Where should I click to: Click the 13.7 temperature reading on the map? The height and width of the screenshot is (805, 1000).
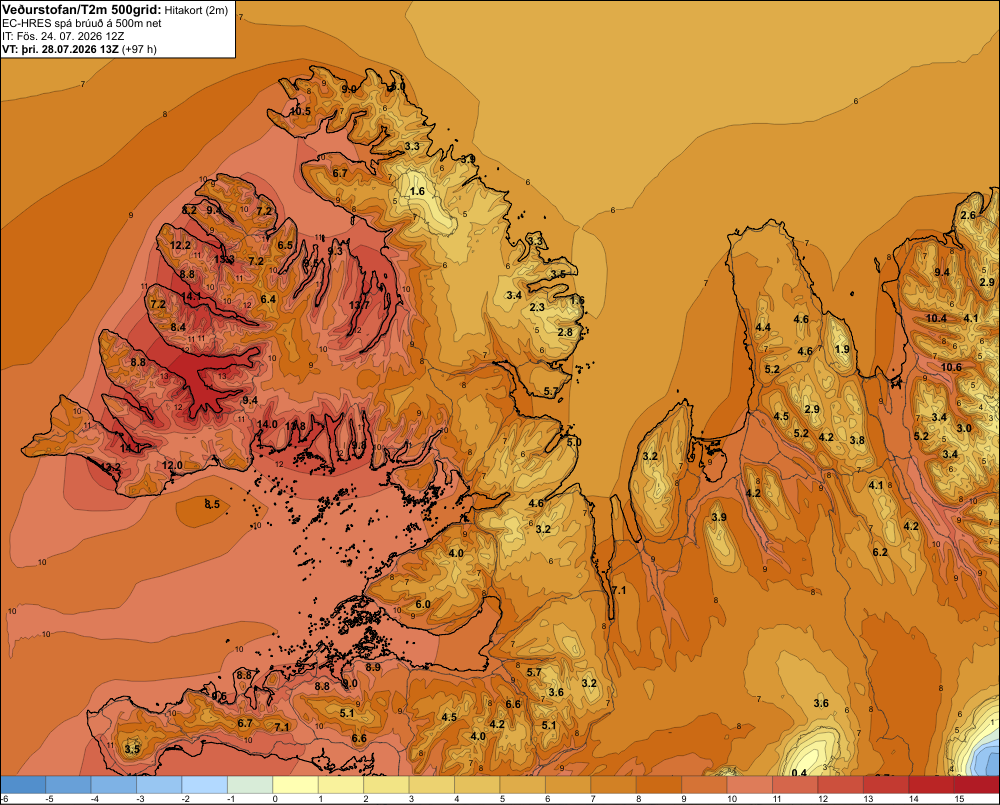pos(359,306)
